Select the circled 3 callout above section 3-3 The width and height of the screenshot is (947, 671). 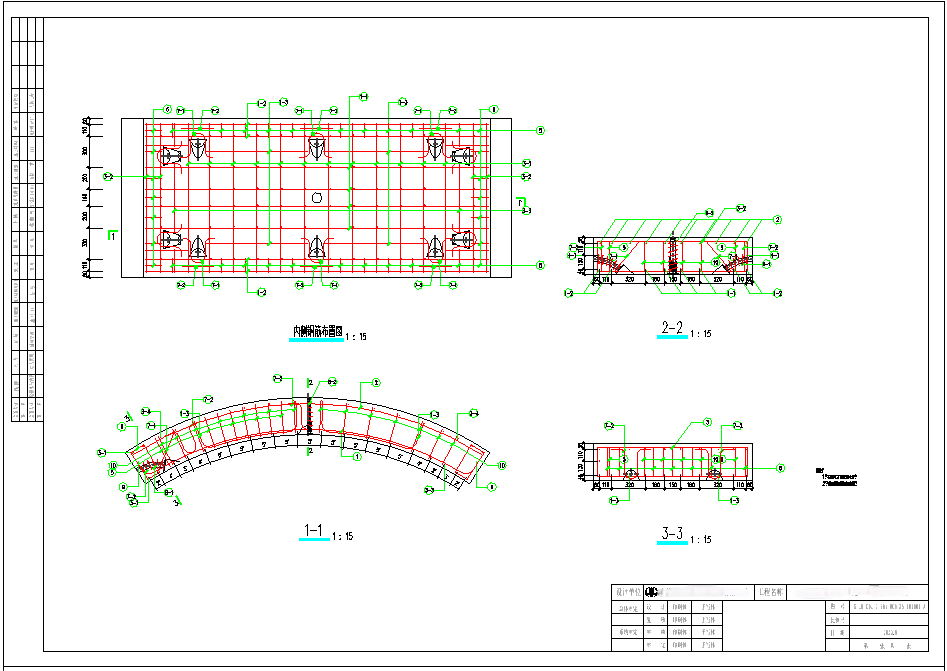pos(707,422)
